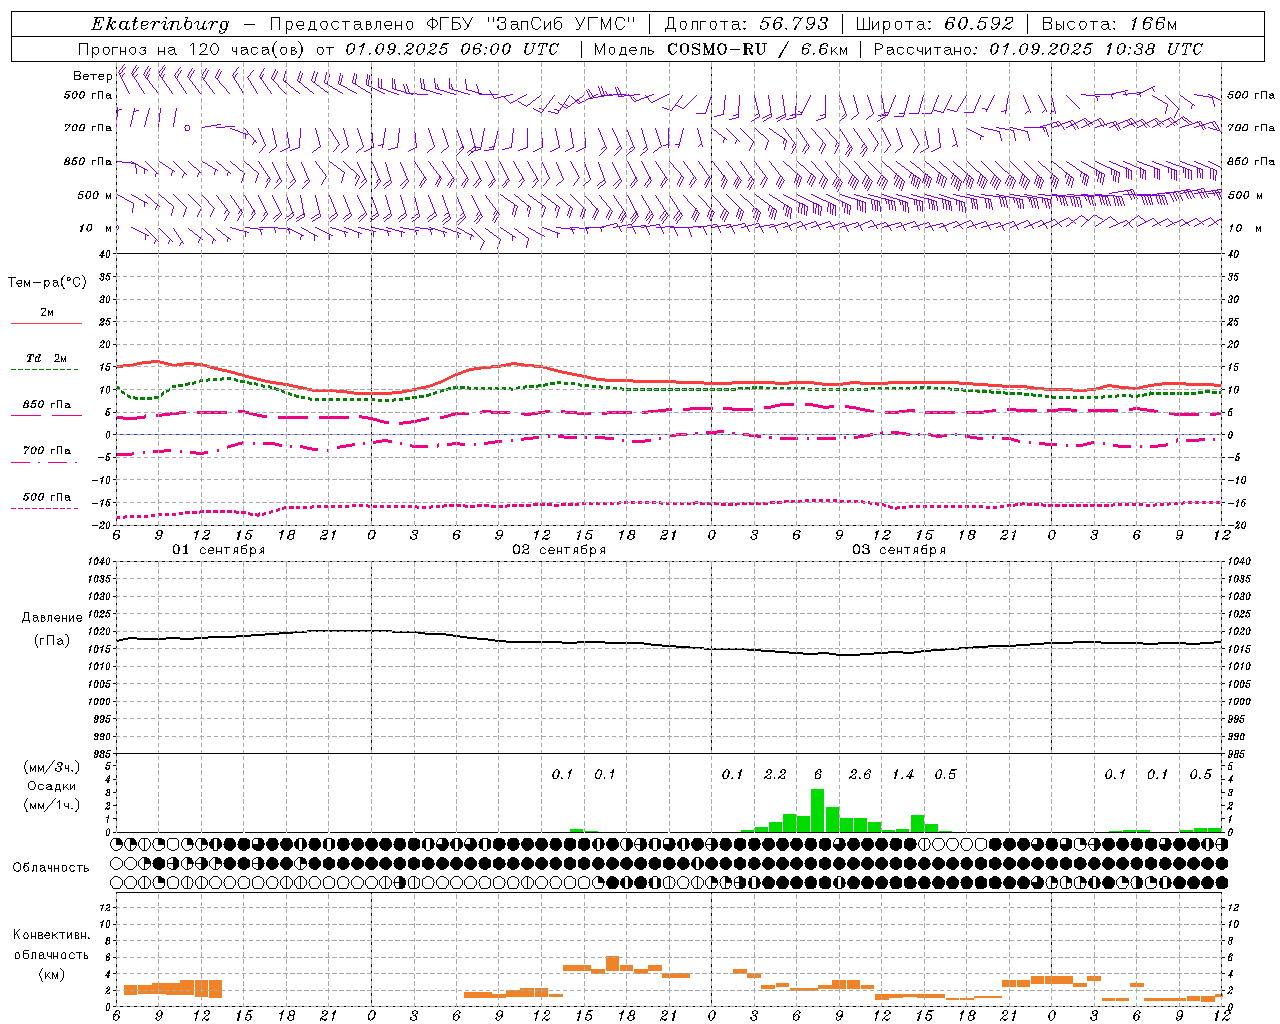Select the 'Модель COSMO-RU / 6.6км' text
The height and width of the screenshot is (1024, 1280).
pos(720,49)
